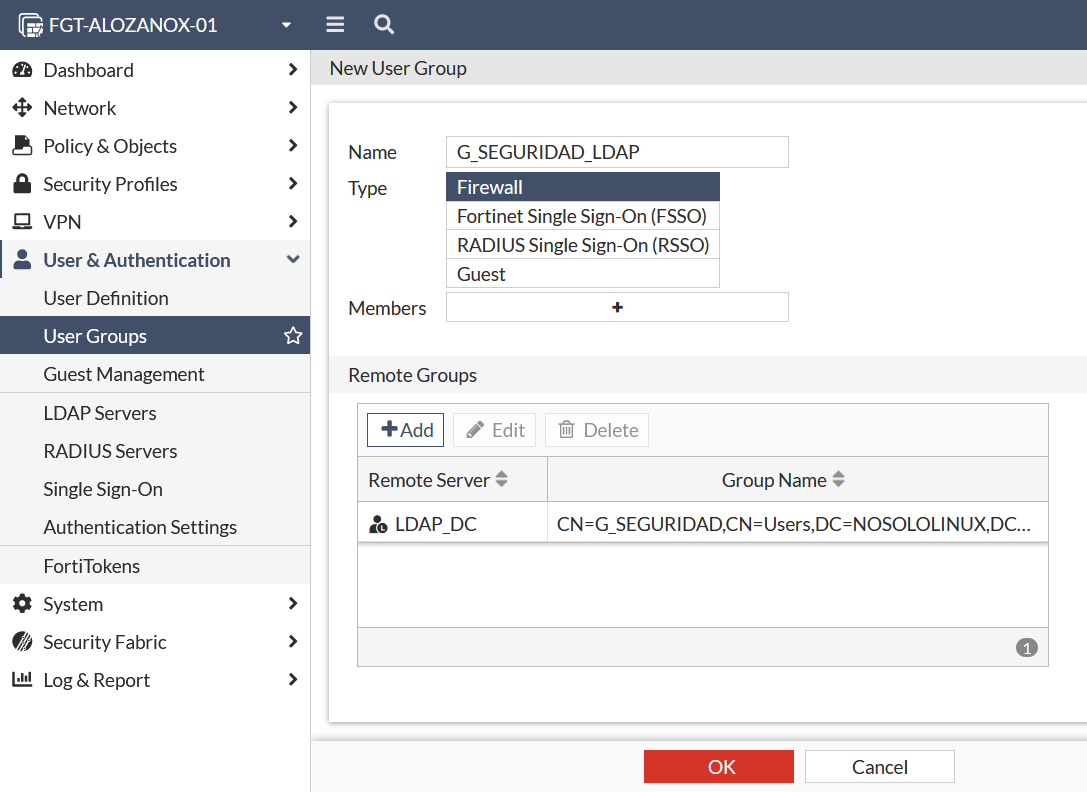1087x792 pixels.
Task: Open the LDAP Servers page
Action: (100, 413)
